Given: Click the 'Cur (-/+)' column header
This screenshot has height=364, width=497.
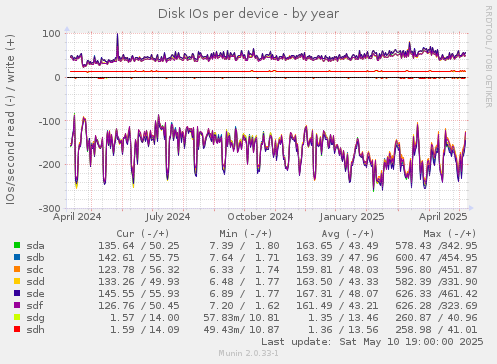Looking at the screenshot, I should coord(143,234).
